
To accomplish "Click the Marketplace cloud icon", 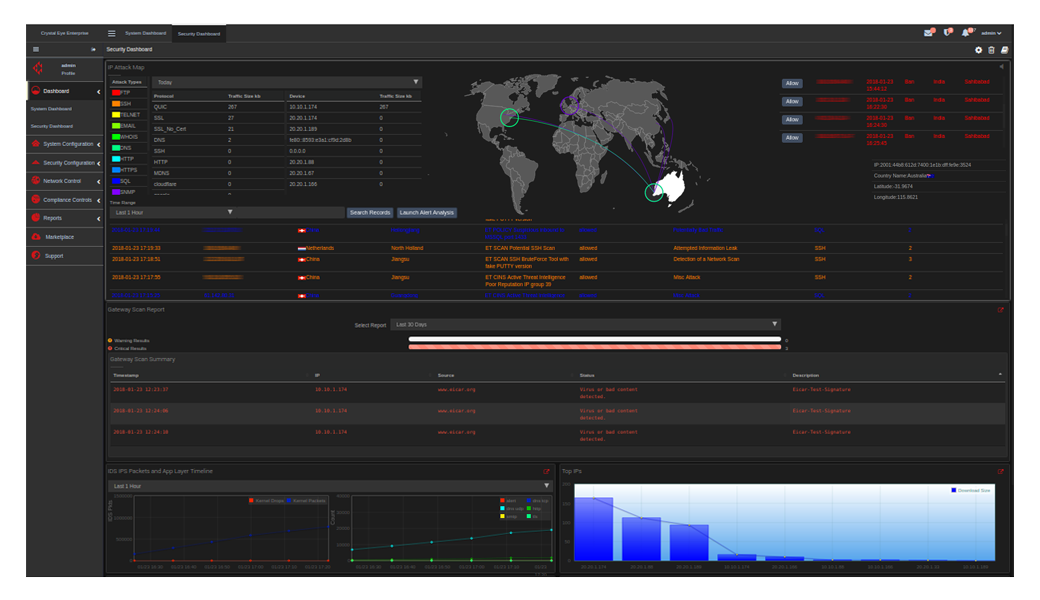I will [36, 237].
